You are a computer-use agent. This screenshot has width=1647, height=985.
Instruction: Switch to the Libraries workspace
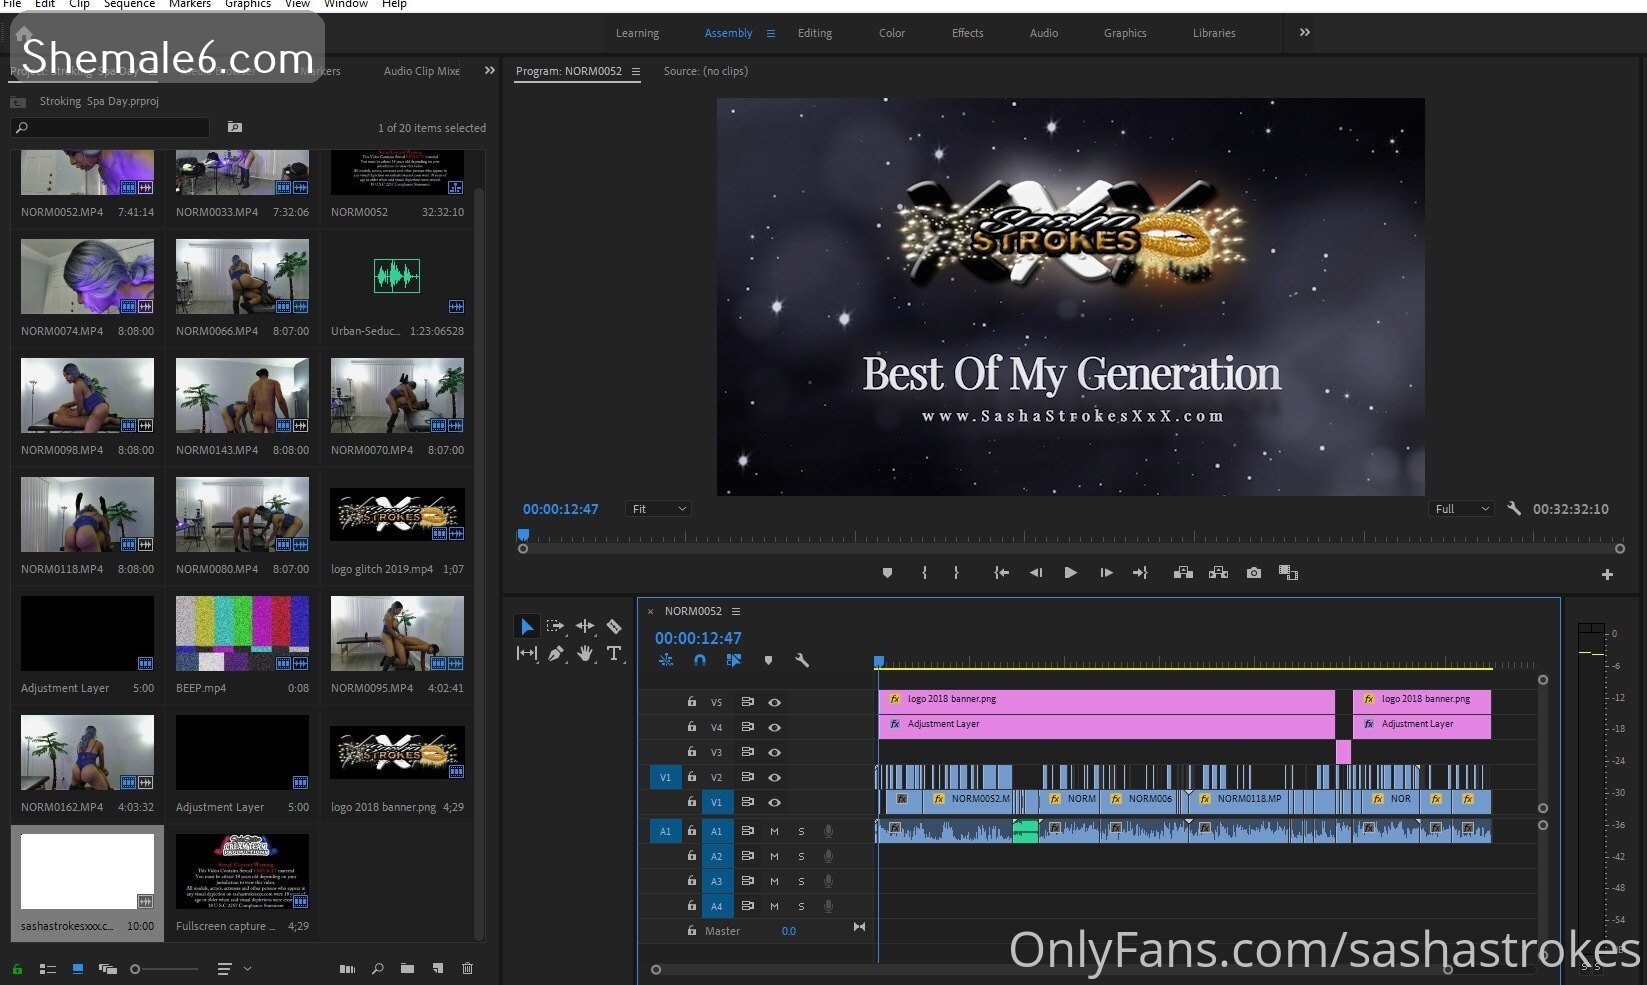[1214, 33]
